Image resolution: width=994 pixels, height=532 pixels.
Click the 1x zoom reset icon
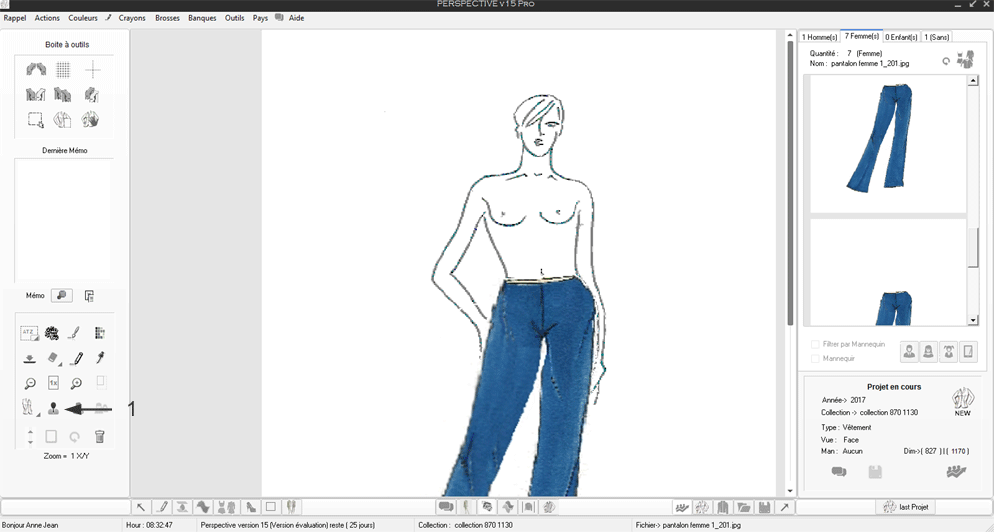(53, 383)
